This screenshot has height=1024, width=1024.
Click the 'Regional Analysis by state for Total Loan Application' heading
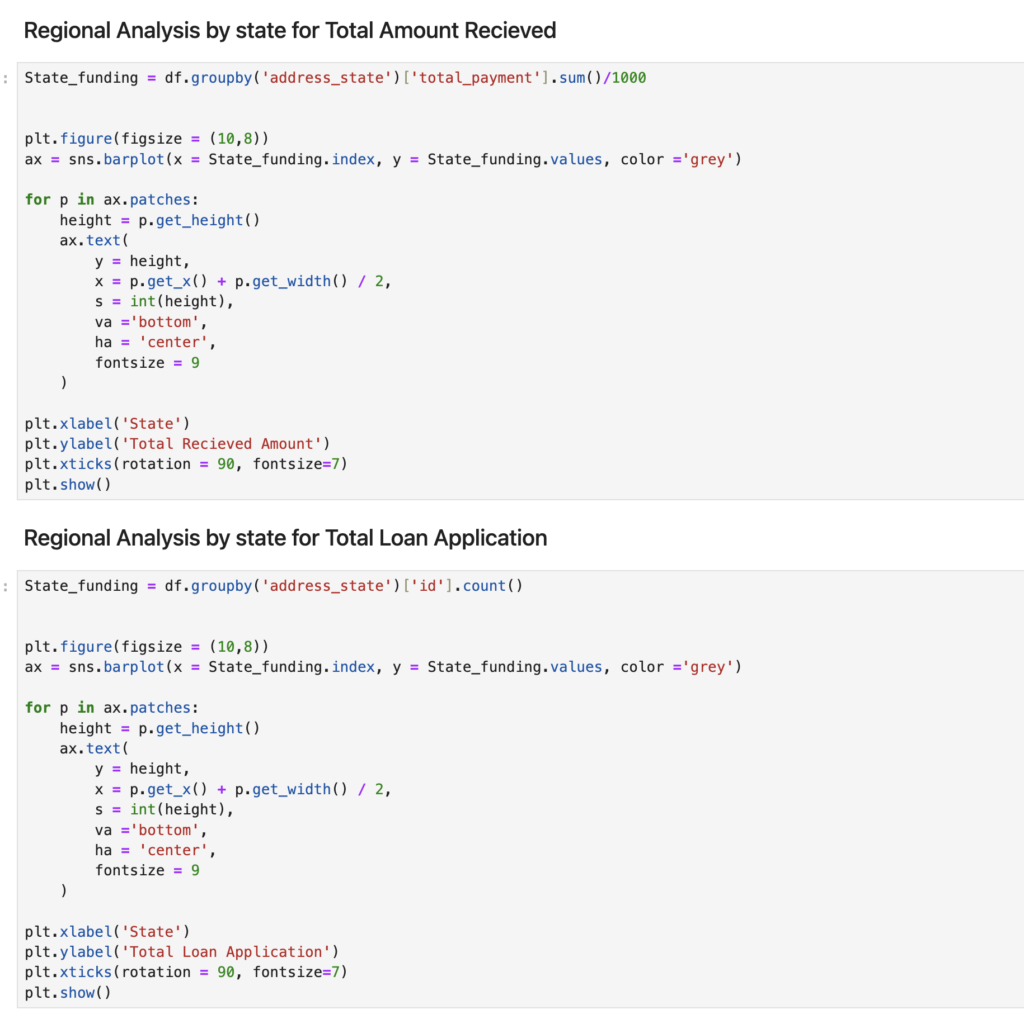coord(285,539)
